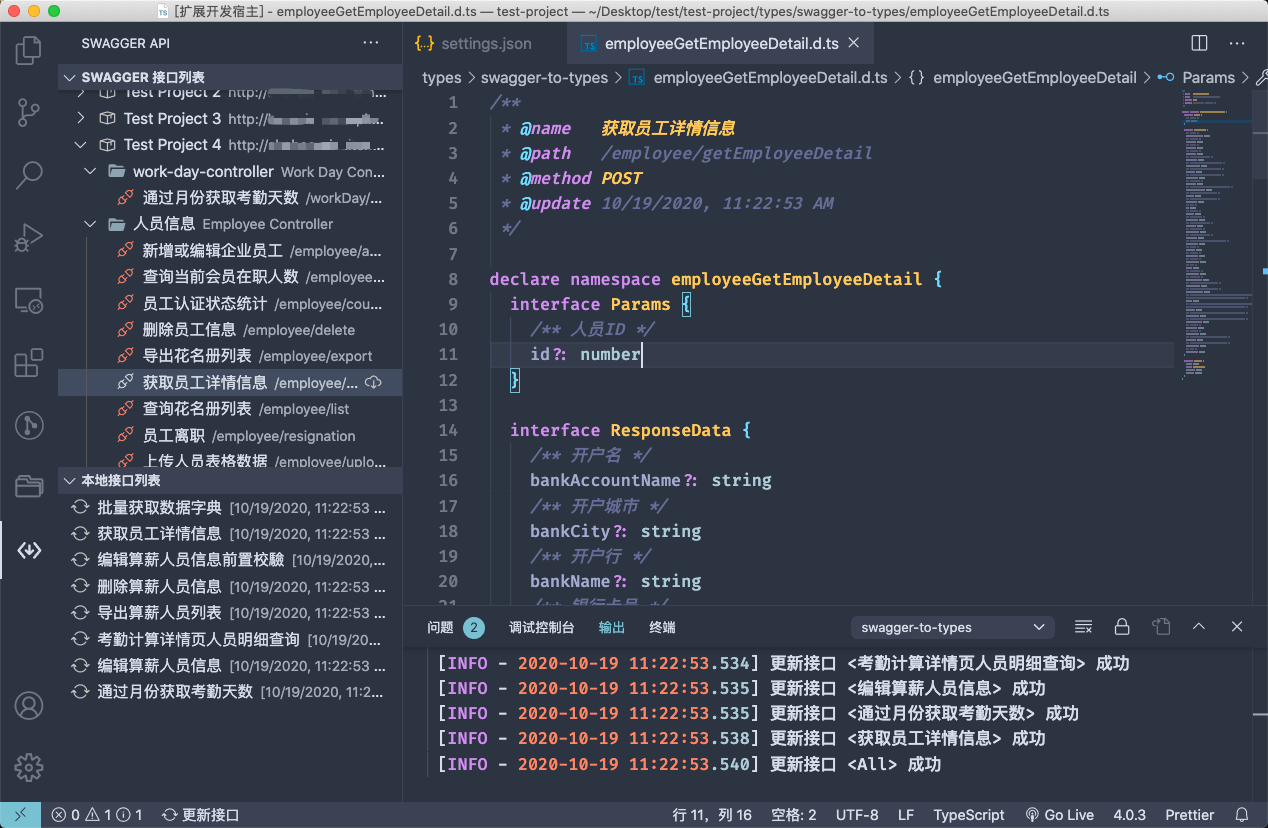Select 批量获取数据字典 in the local list

pyautogui.click(x=230, y=507)
